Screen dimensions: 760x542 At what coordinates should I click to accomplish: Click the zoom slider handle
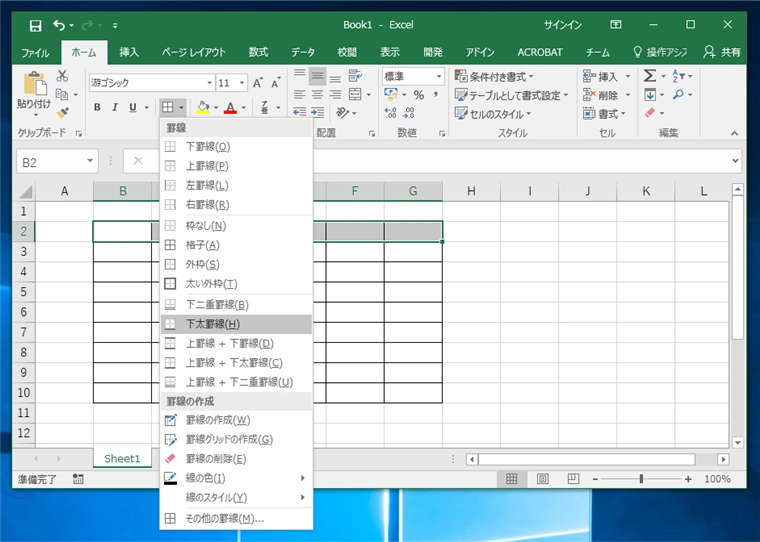click(x=641, y=479)
